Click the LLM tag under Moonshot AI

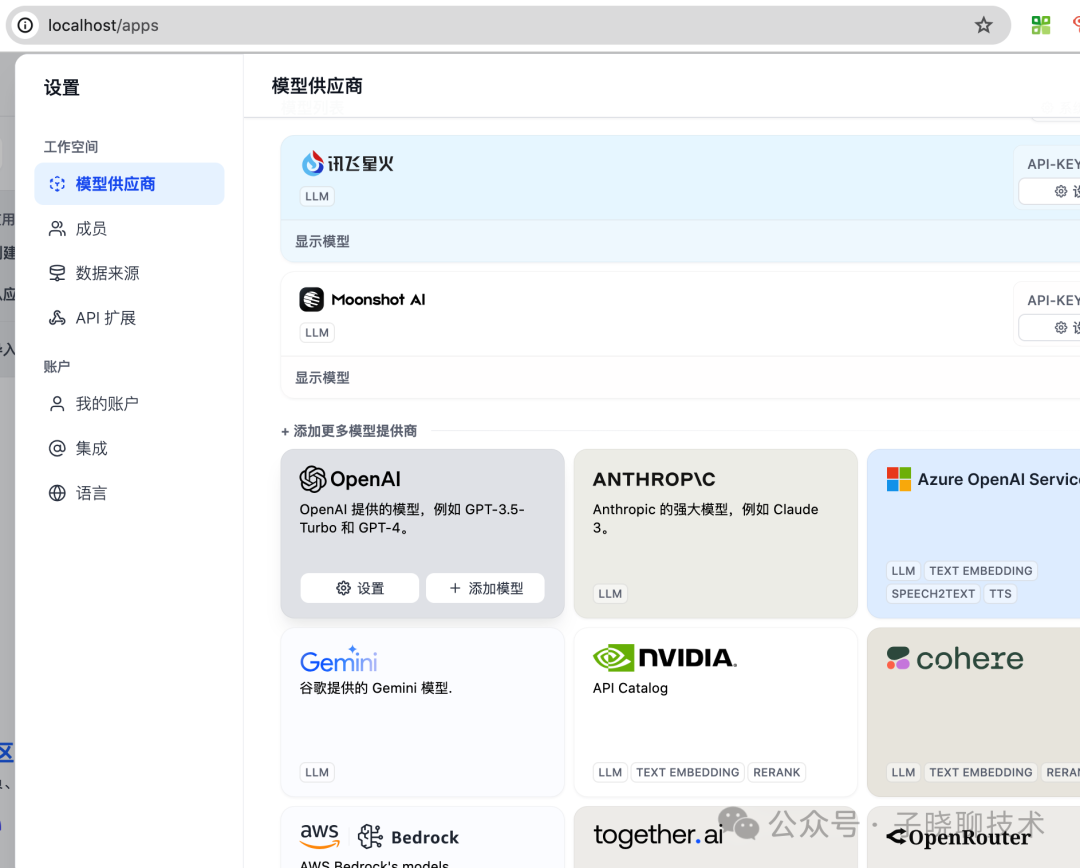point(317,333)
